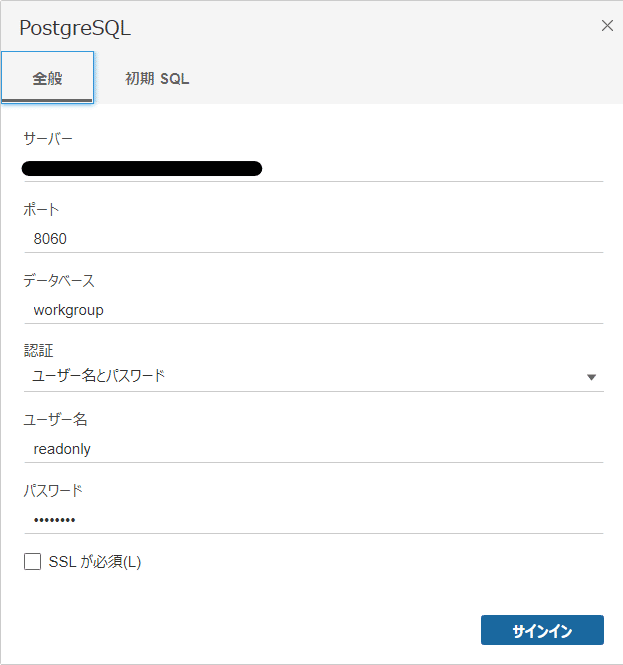Switch to the 全般 tab
The height and width of the screenshot is (665, 623).
pyautogui.click(x=47, y=78)
